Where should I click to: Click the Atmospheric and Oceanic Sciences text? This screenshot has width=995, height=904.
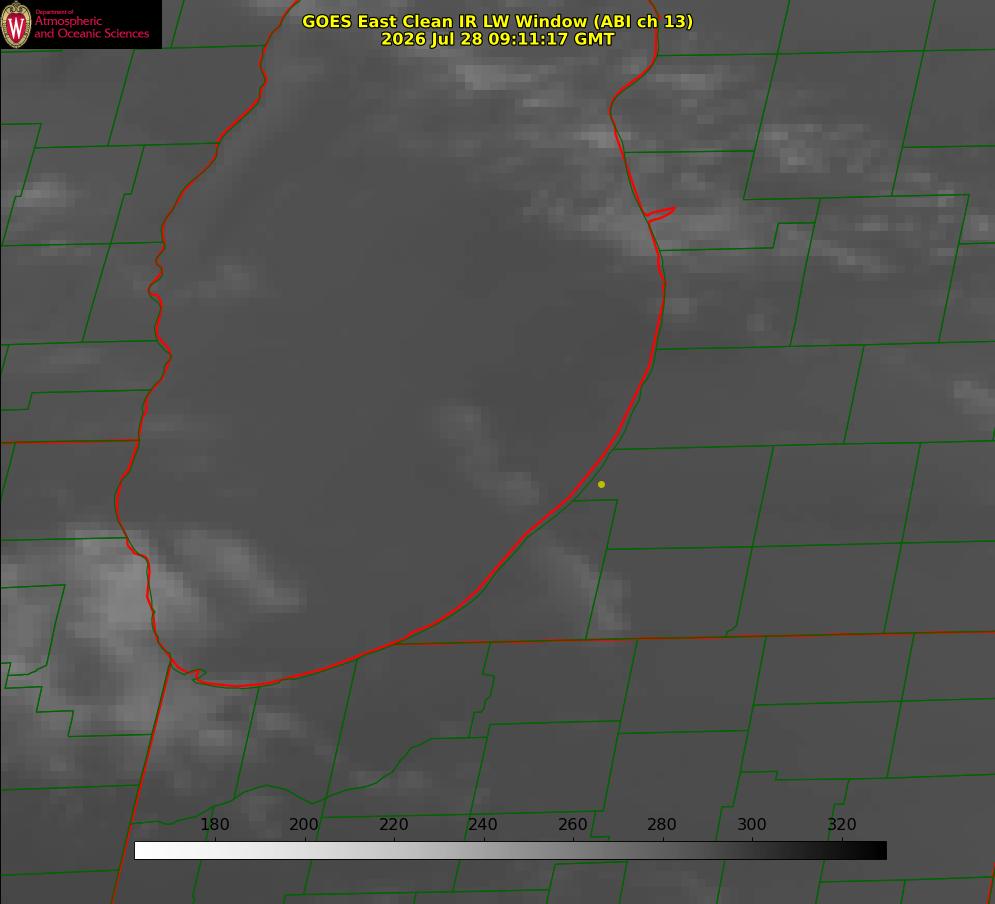pos(92,27)
